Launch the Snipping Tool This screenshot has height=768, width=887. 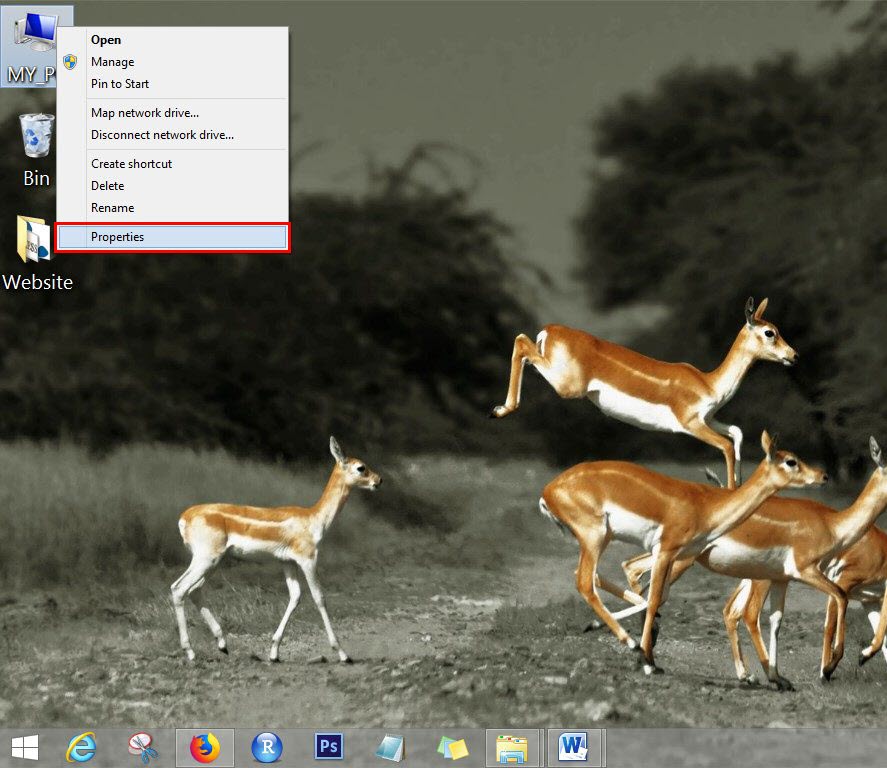[x=143, y=747]
